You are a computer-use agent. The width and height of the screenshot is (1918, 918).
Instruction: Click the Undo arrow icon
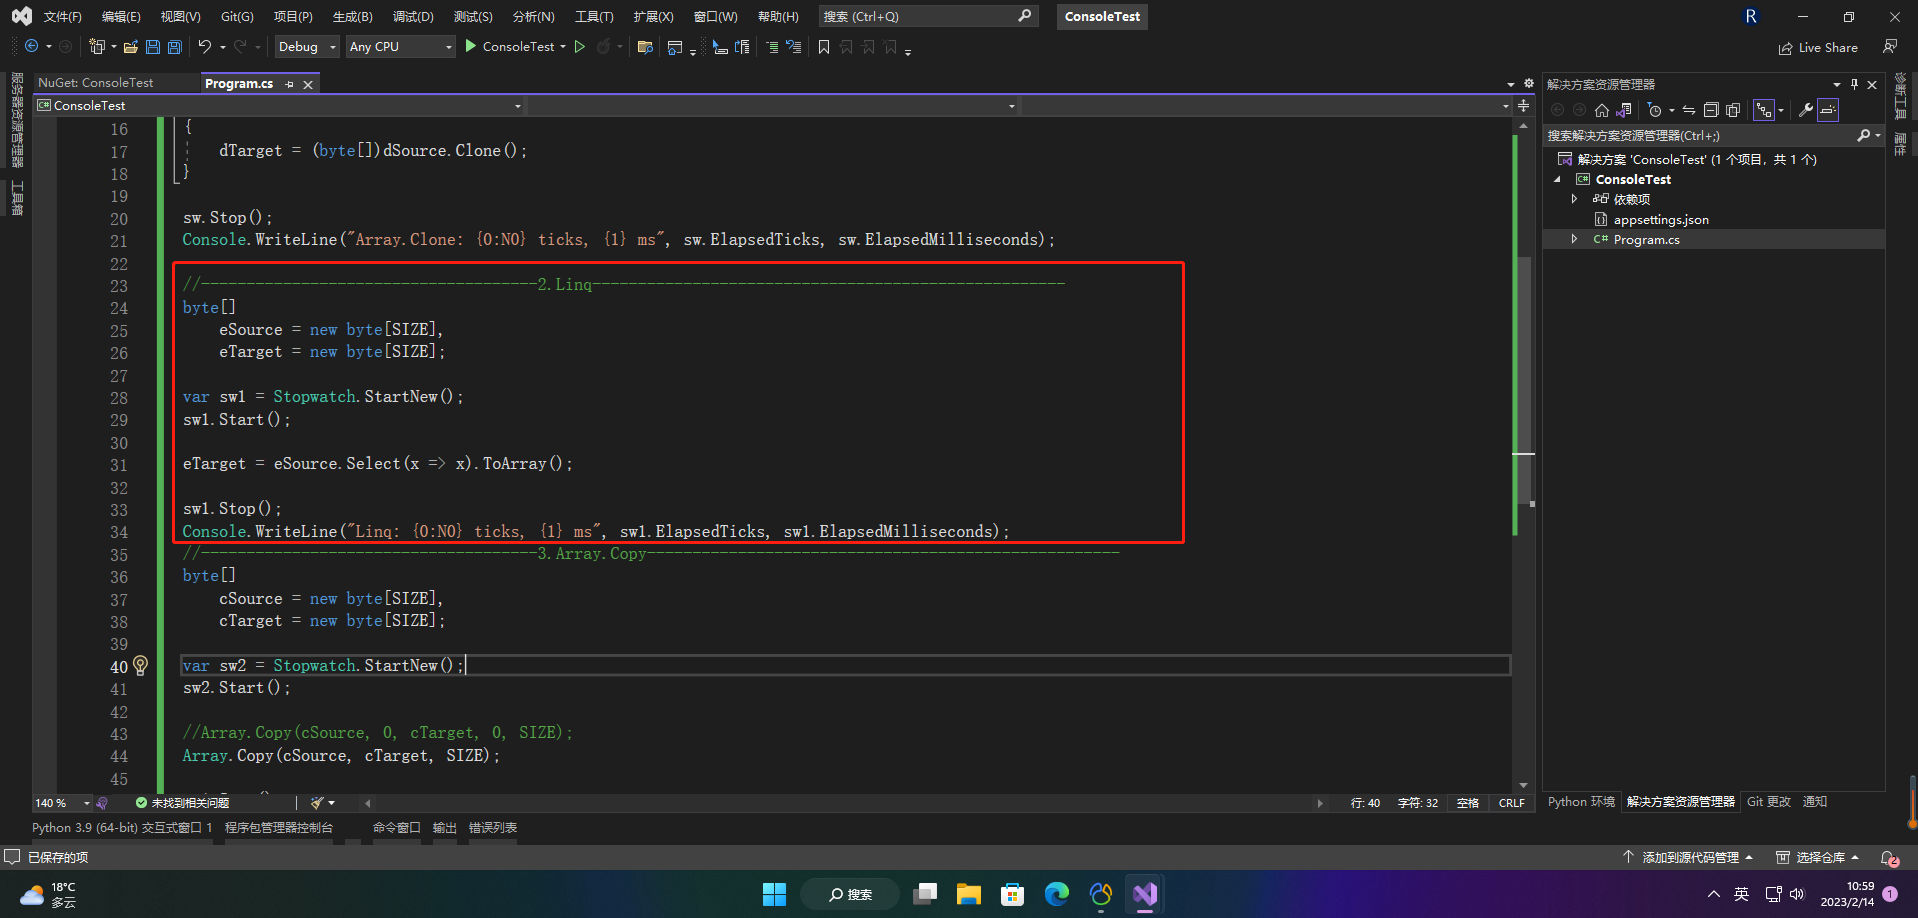[x=205, y=46]
